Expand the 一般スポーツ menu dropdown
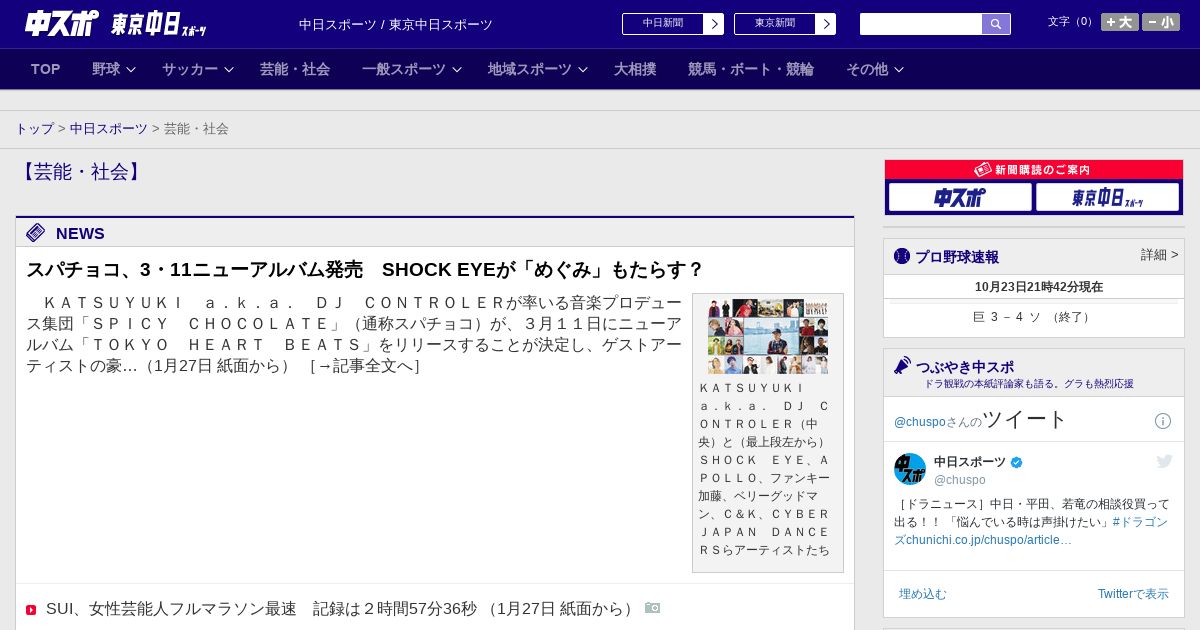This screenshot has width=1200, height=630. coord(412,69)
